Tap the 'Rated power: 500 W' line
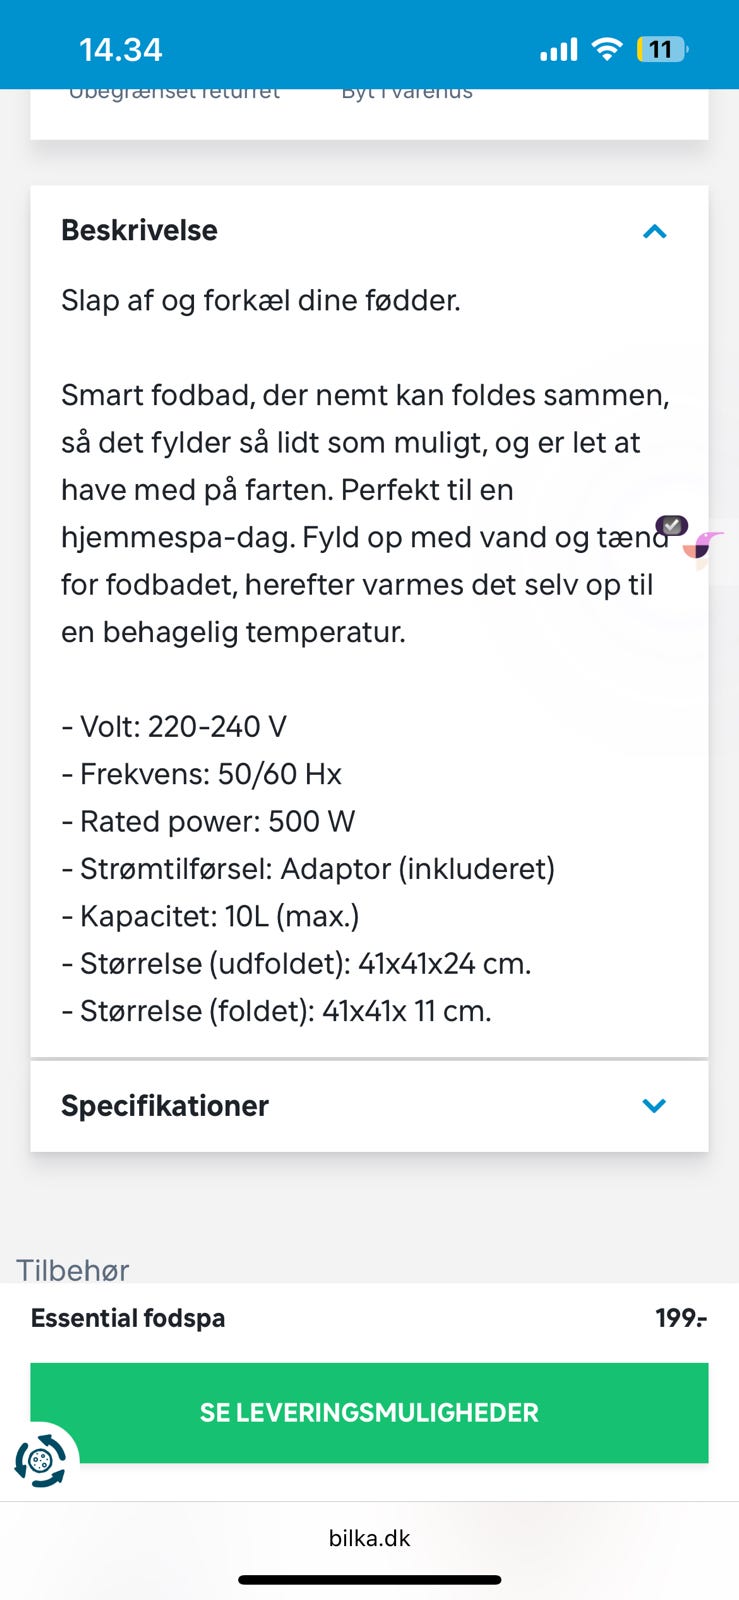 208,821
